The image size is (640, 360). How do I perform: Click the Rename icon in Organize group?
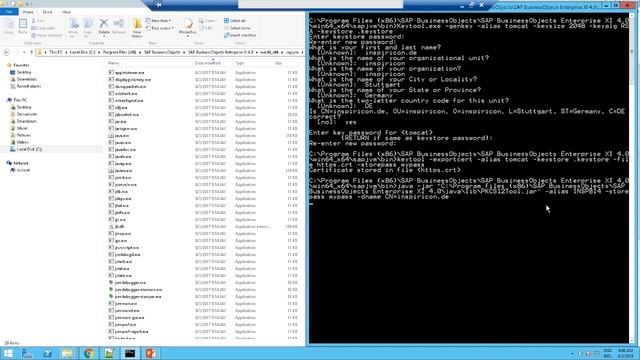(119, 26)
